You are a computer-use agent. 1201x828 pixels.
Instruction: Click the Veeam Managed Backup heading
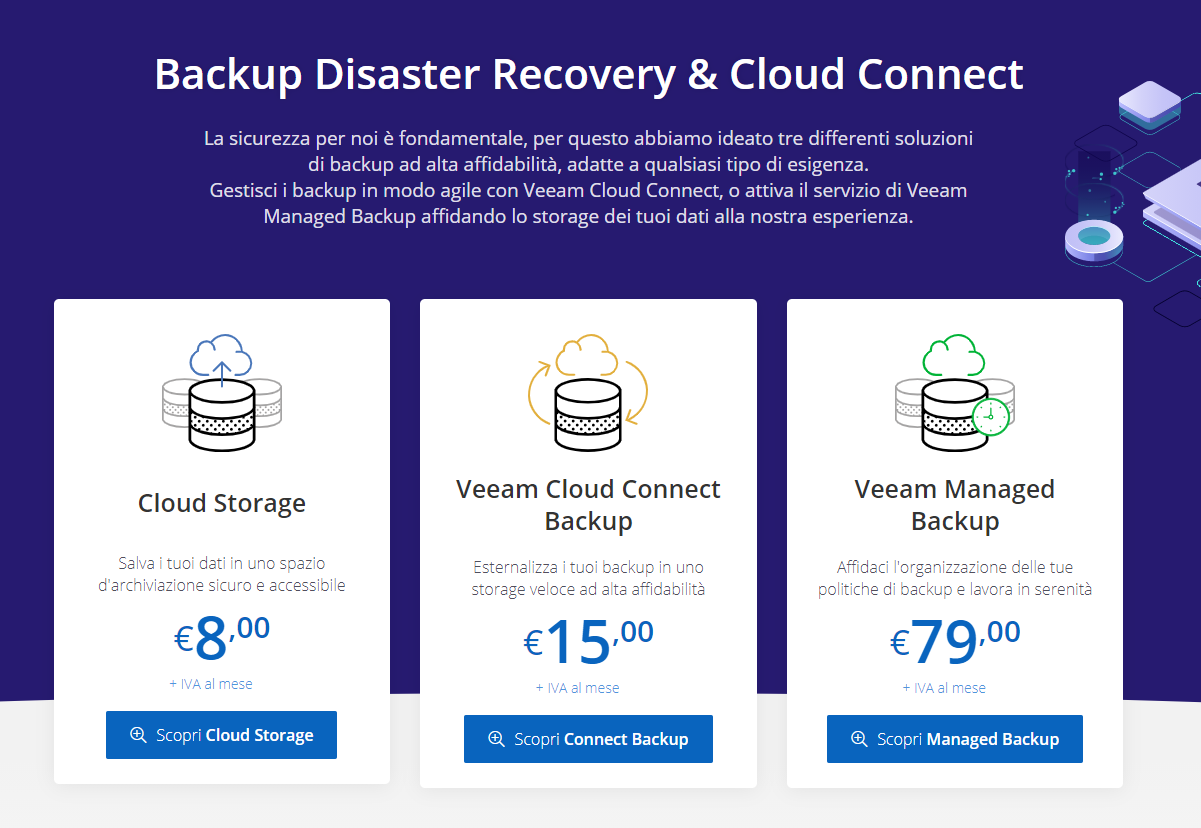pyautogui.click(x=954, y=505)
